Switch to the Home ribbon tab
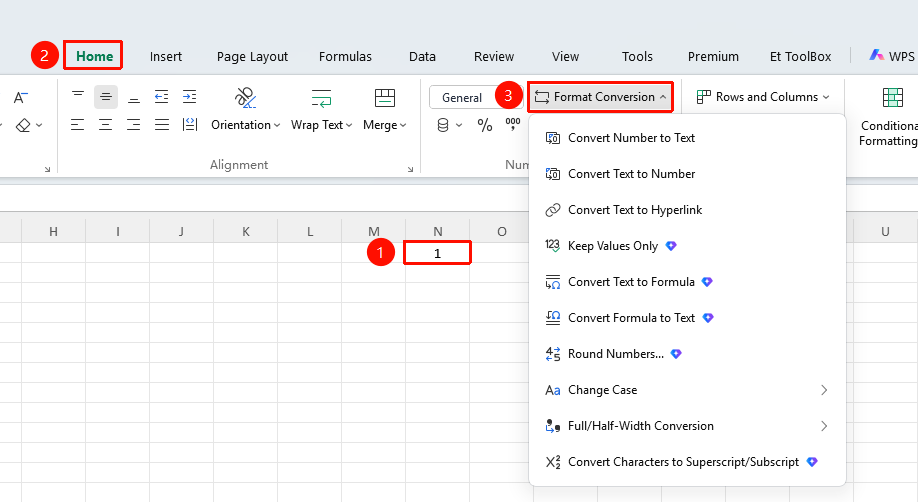 tap(94, 56)
